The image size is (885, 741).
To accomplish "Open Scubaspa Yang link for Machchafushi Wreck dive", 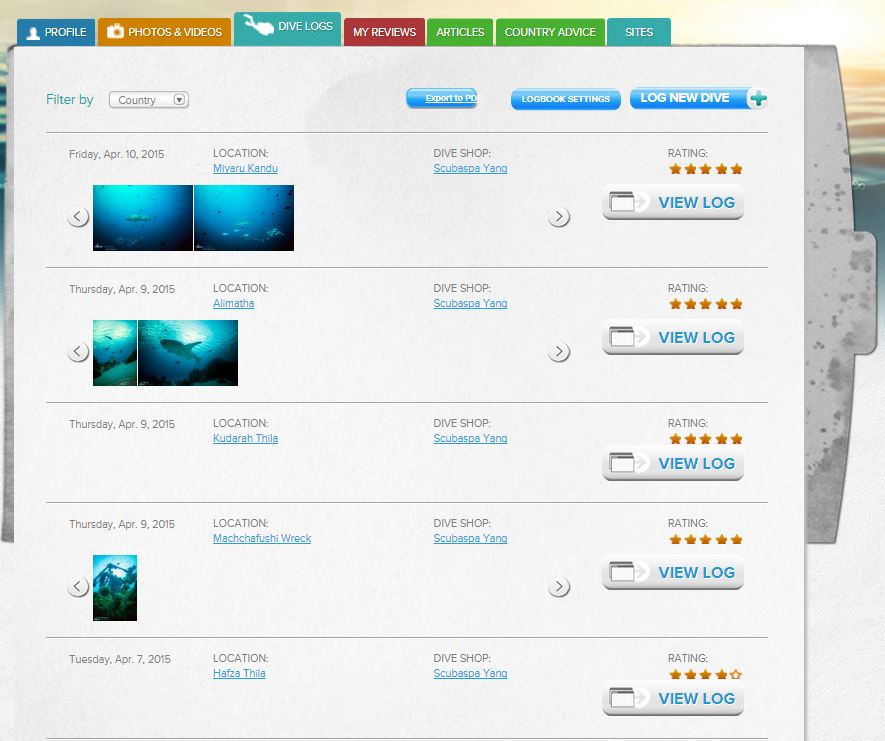I will click(470, 538).
